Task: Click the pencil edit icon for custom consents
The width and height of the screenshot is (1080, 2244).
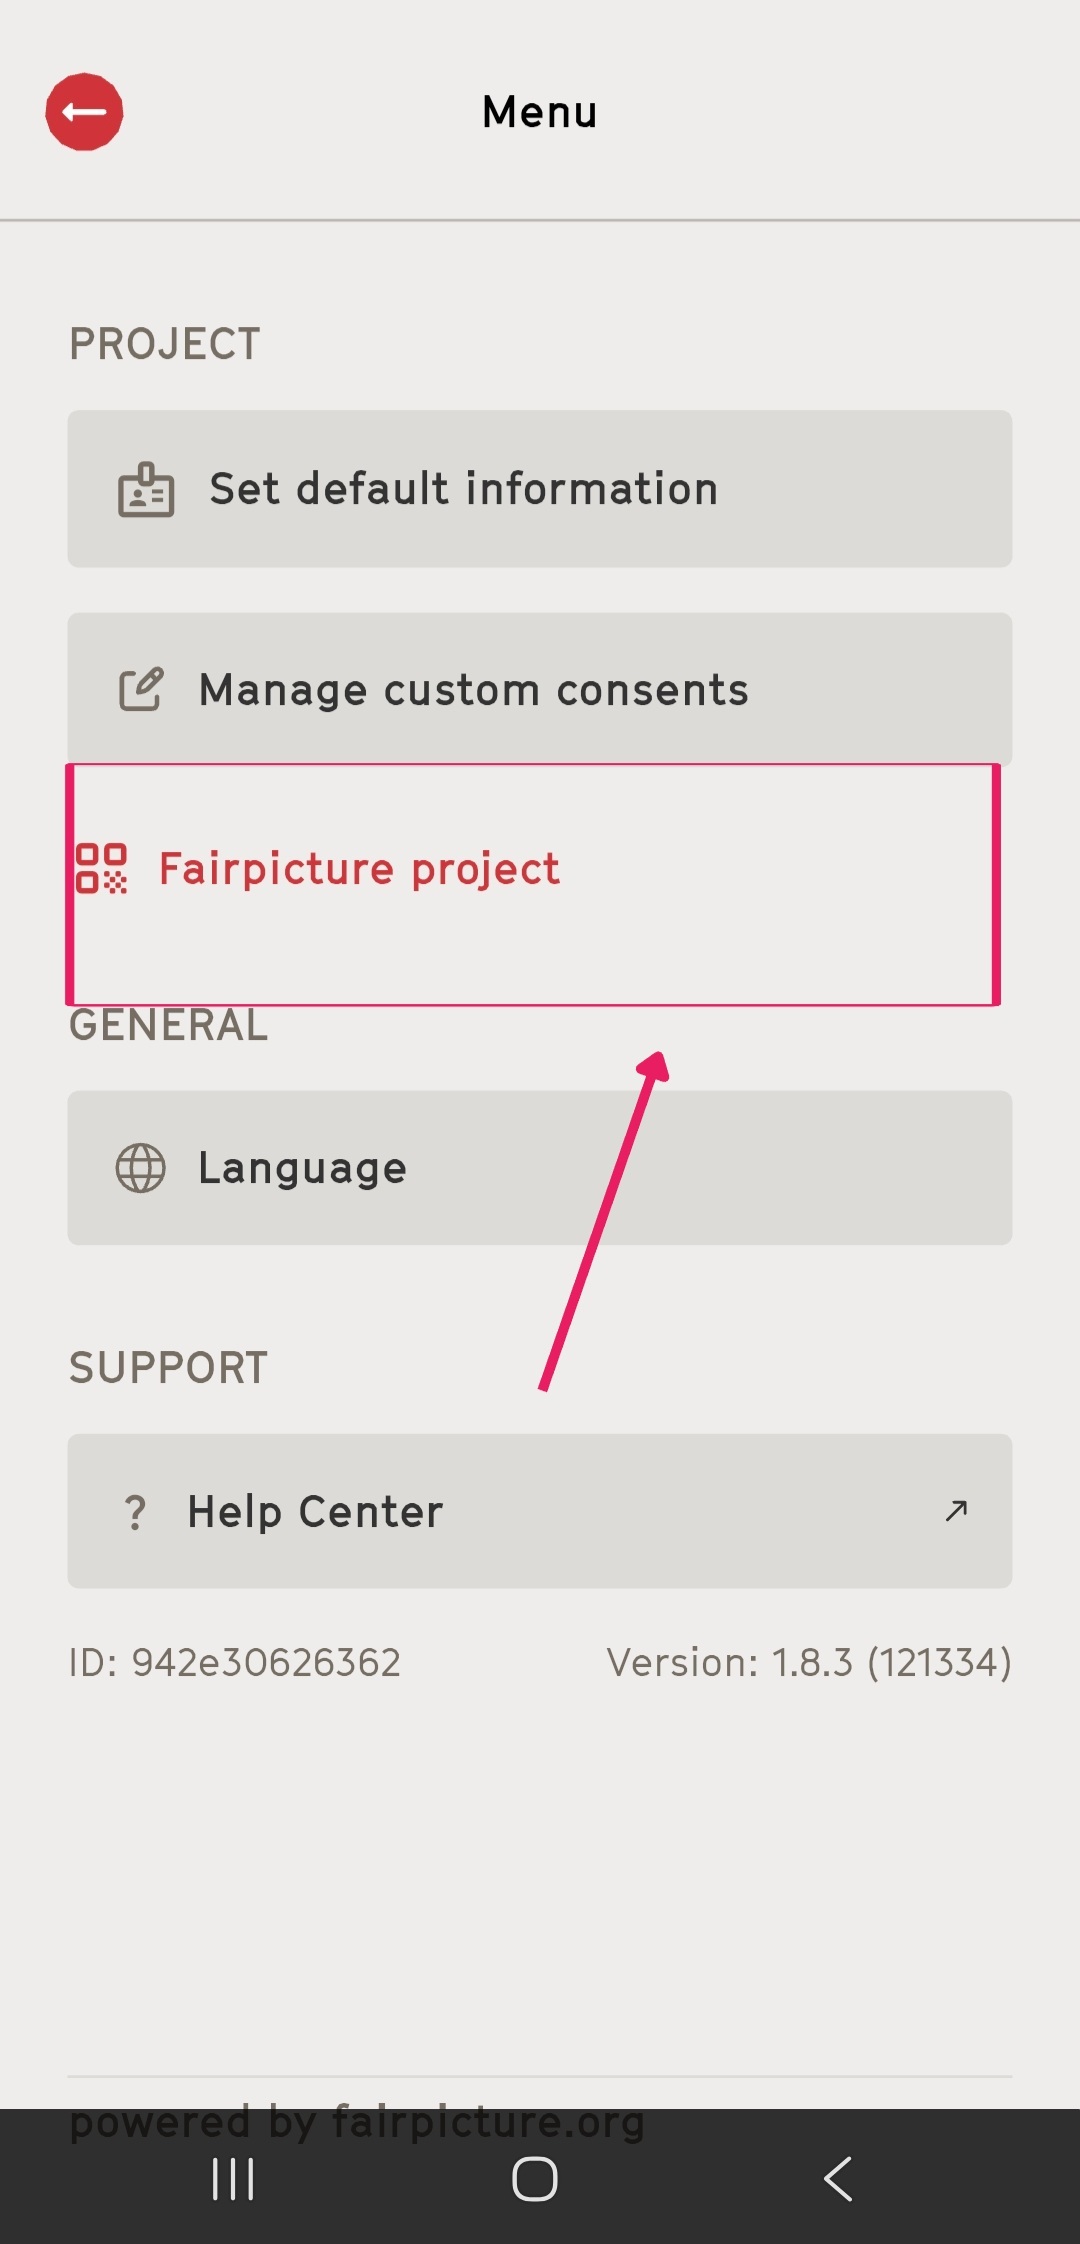Action: point(141,689)
